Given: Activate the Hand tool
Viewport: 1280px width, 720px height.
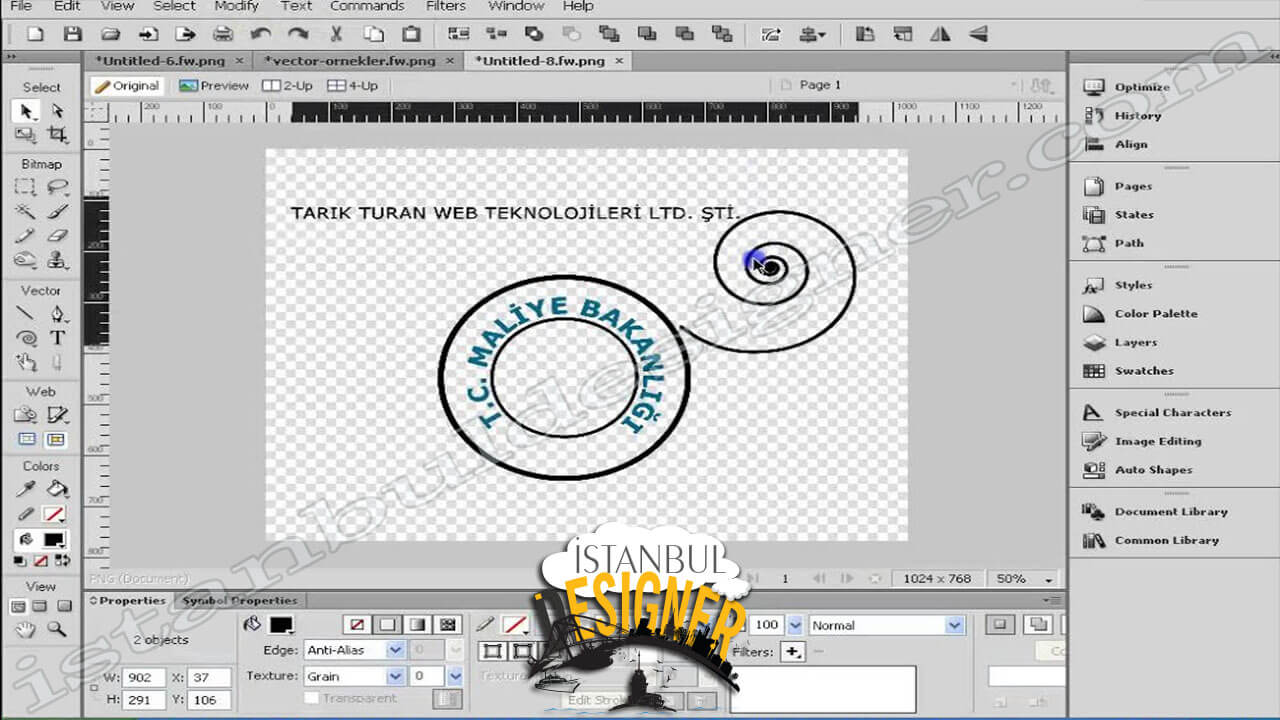Looking at the screenshot, I should (26, 630).
